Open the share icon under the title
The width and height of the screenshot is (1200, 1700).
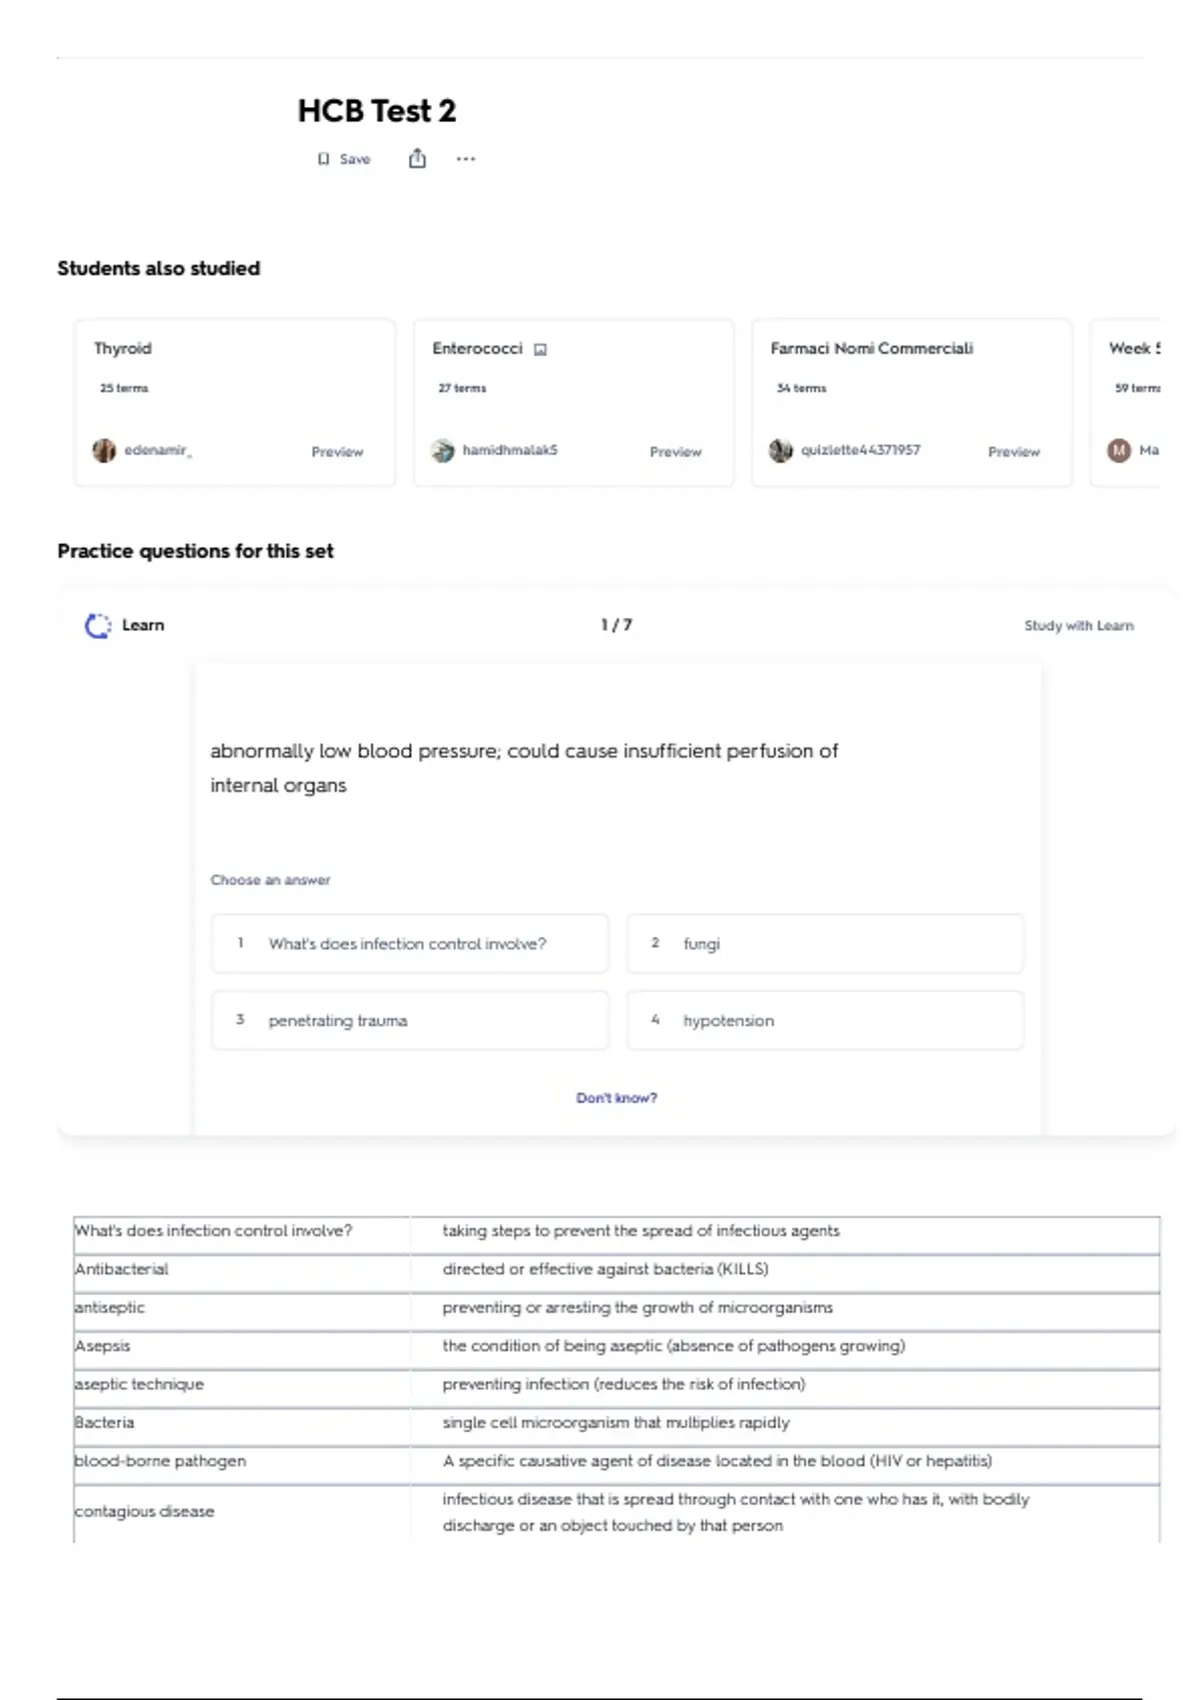point(417,158)
